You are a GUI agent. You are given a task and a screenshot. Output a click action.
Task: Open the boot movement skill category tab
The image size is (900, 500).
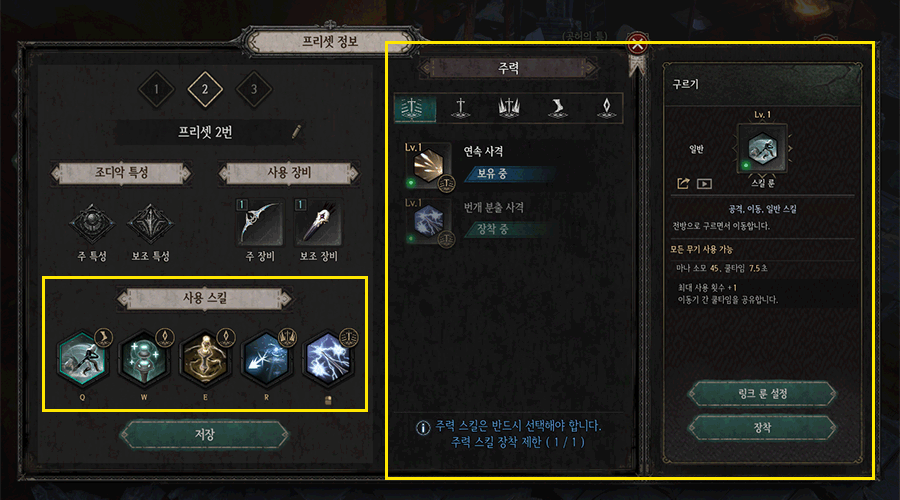point(557,107)
